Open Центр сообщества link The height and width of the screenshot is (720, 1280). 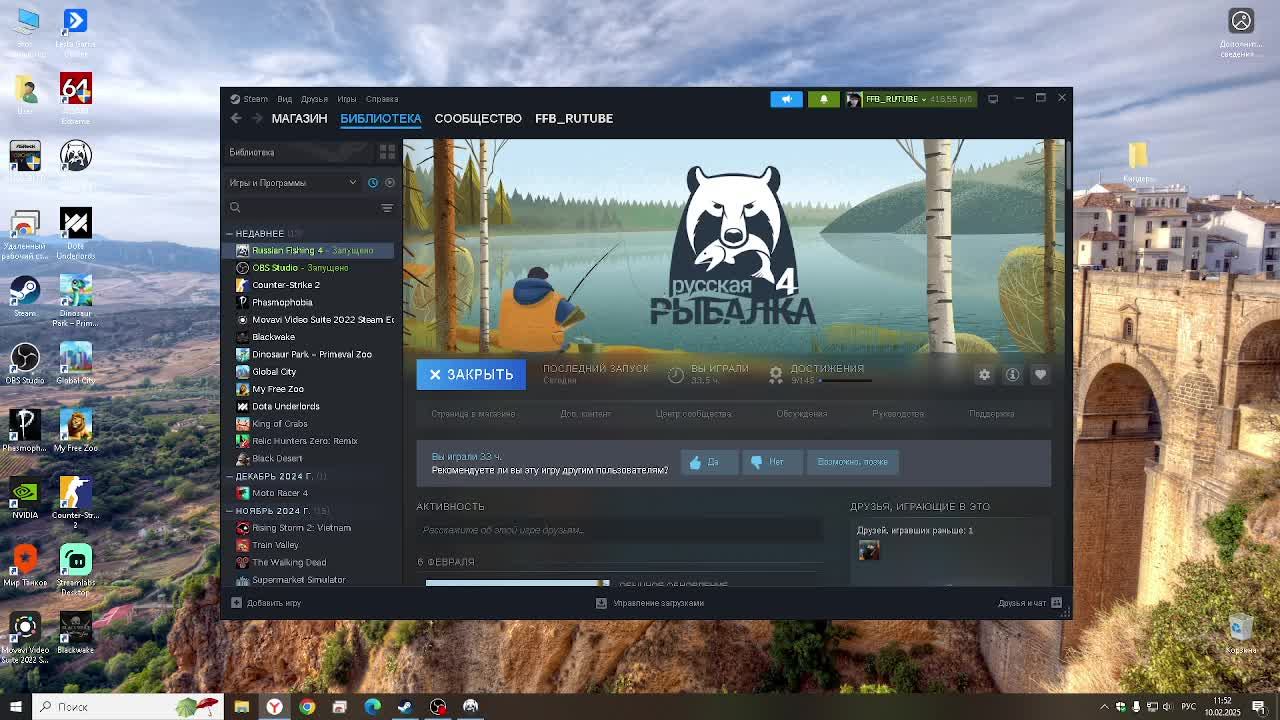pyautogui.click(x=693, y=413)
